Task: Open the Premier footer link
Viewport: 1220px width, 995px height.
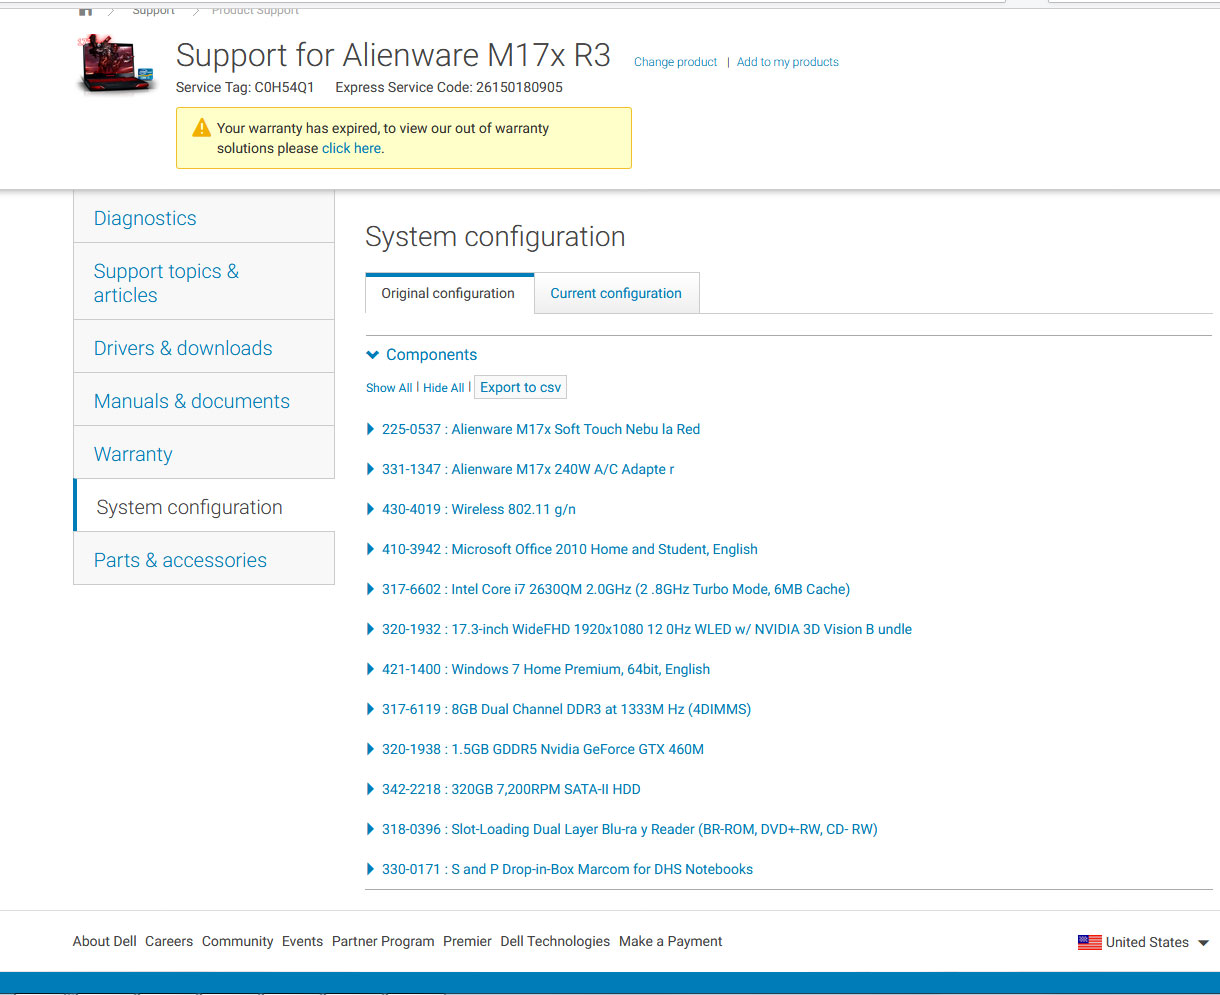Action: coord(468,941)
